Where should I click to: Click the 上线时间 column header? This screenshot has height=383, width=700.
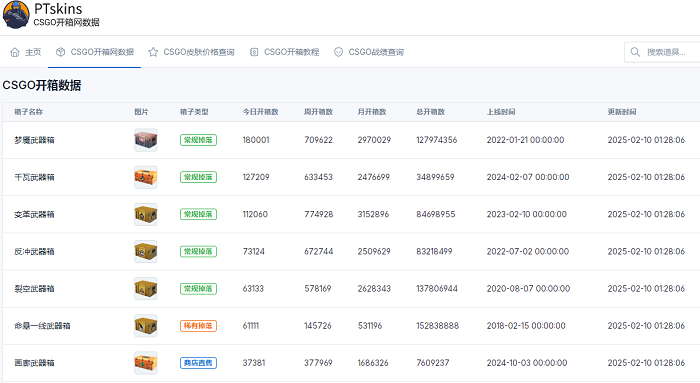tap(501, 112)
